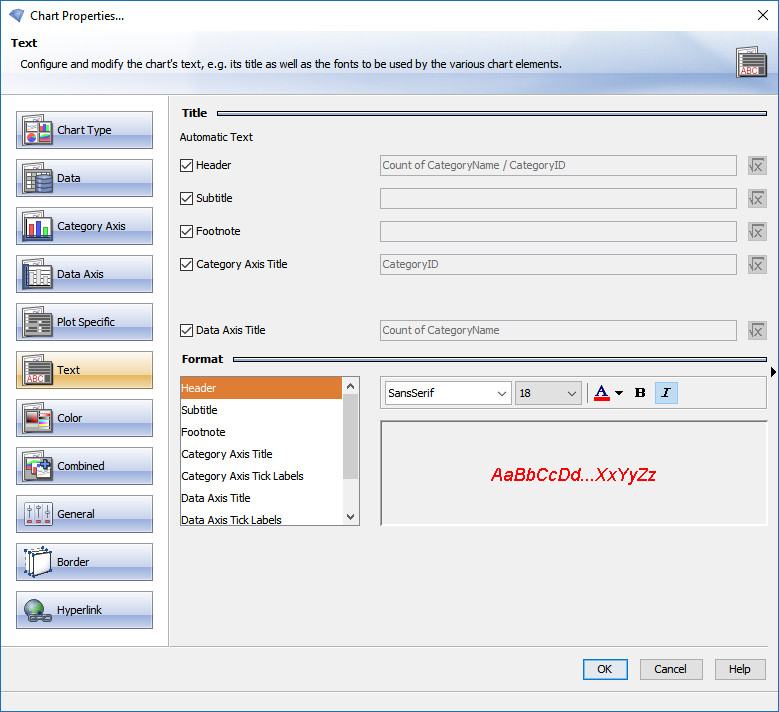Toggle italic font style
The image size is (779, 712).
click(x=666, y=393)
